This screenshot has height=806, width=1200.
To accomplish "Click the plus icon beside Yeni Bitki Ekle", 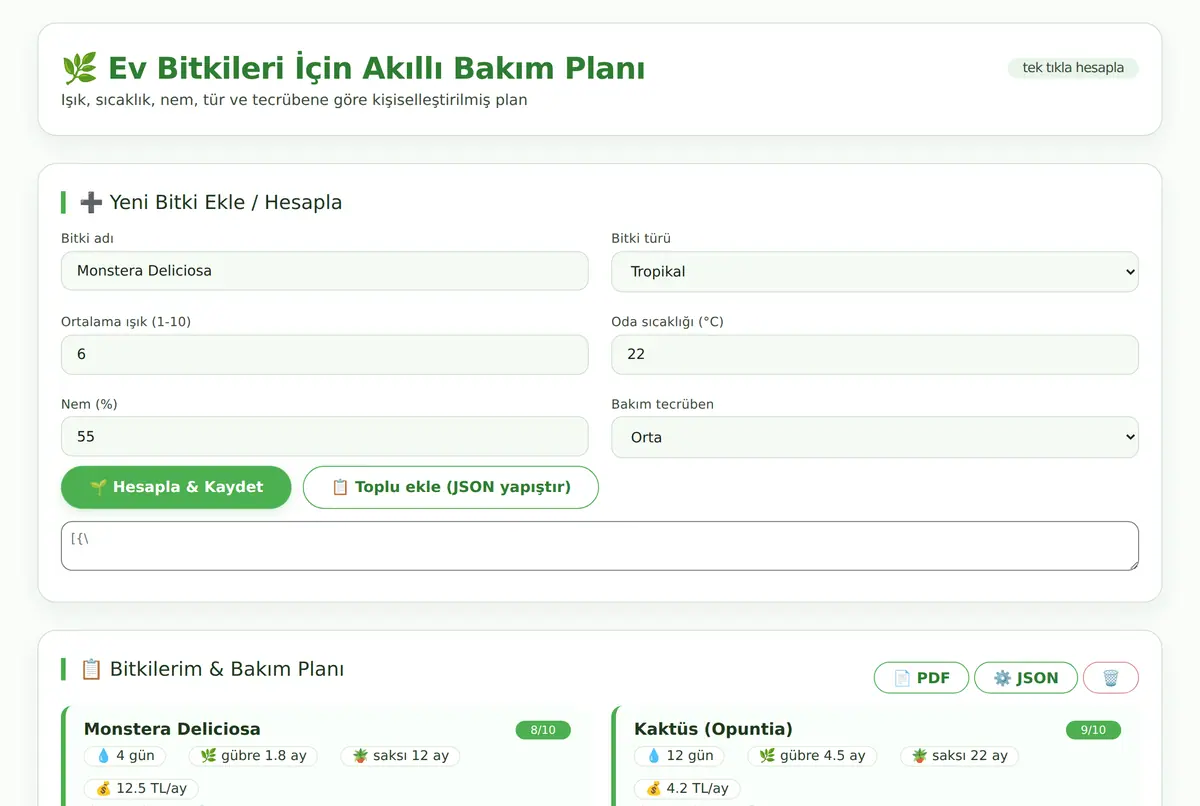I will (91, 202).
